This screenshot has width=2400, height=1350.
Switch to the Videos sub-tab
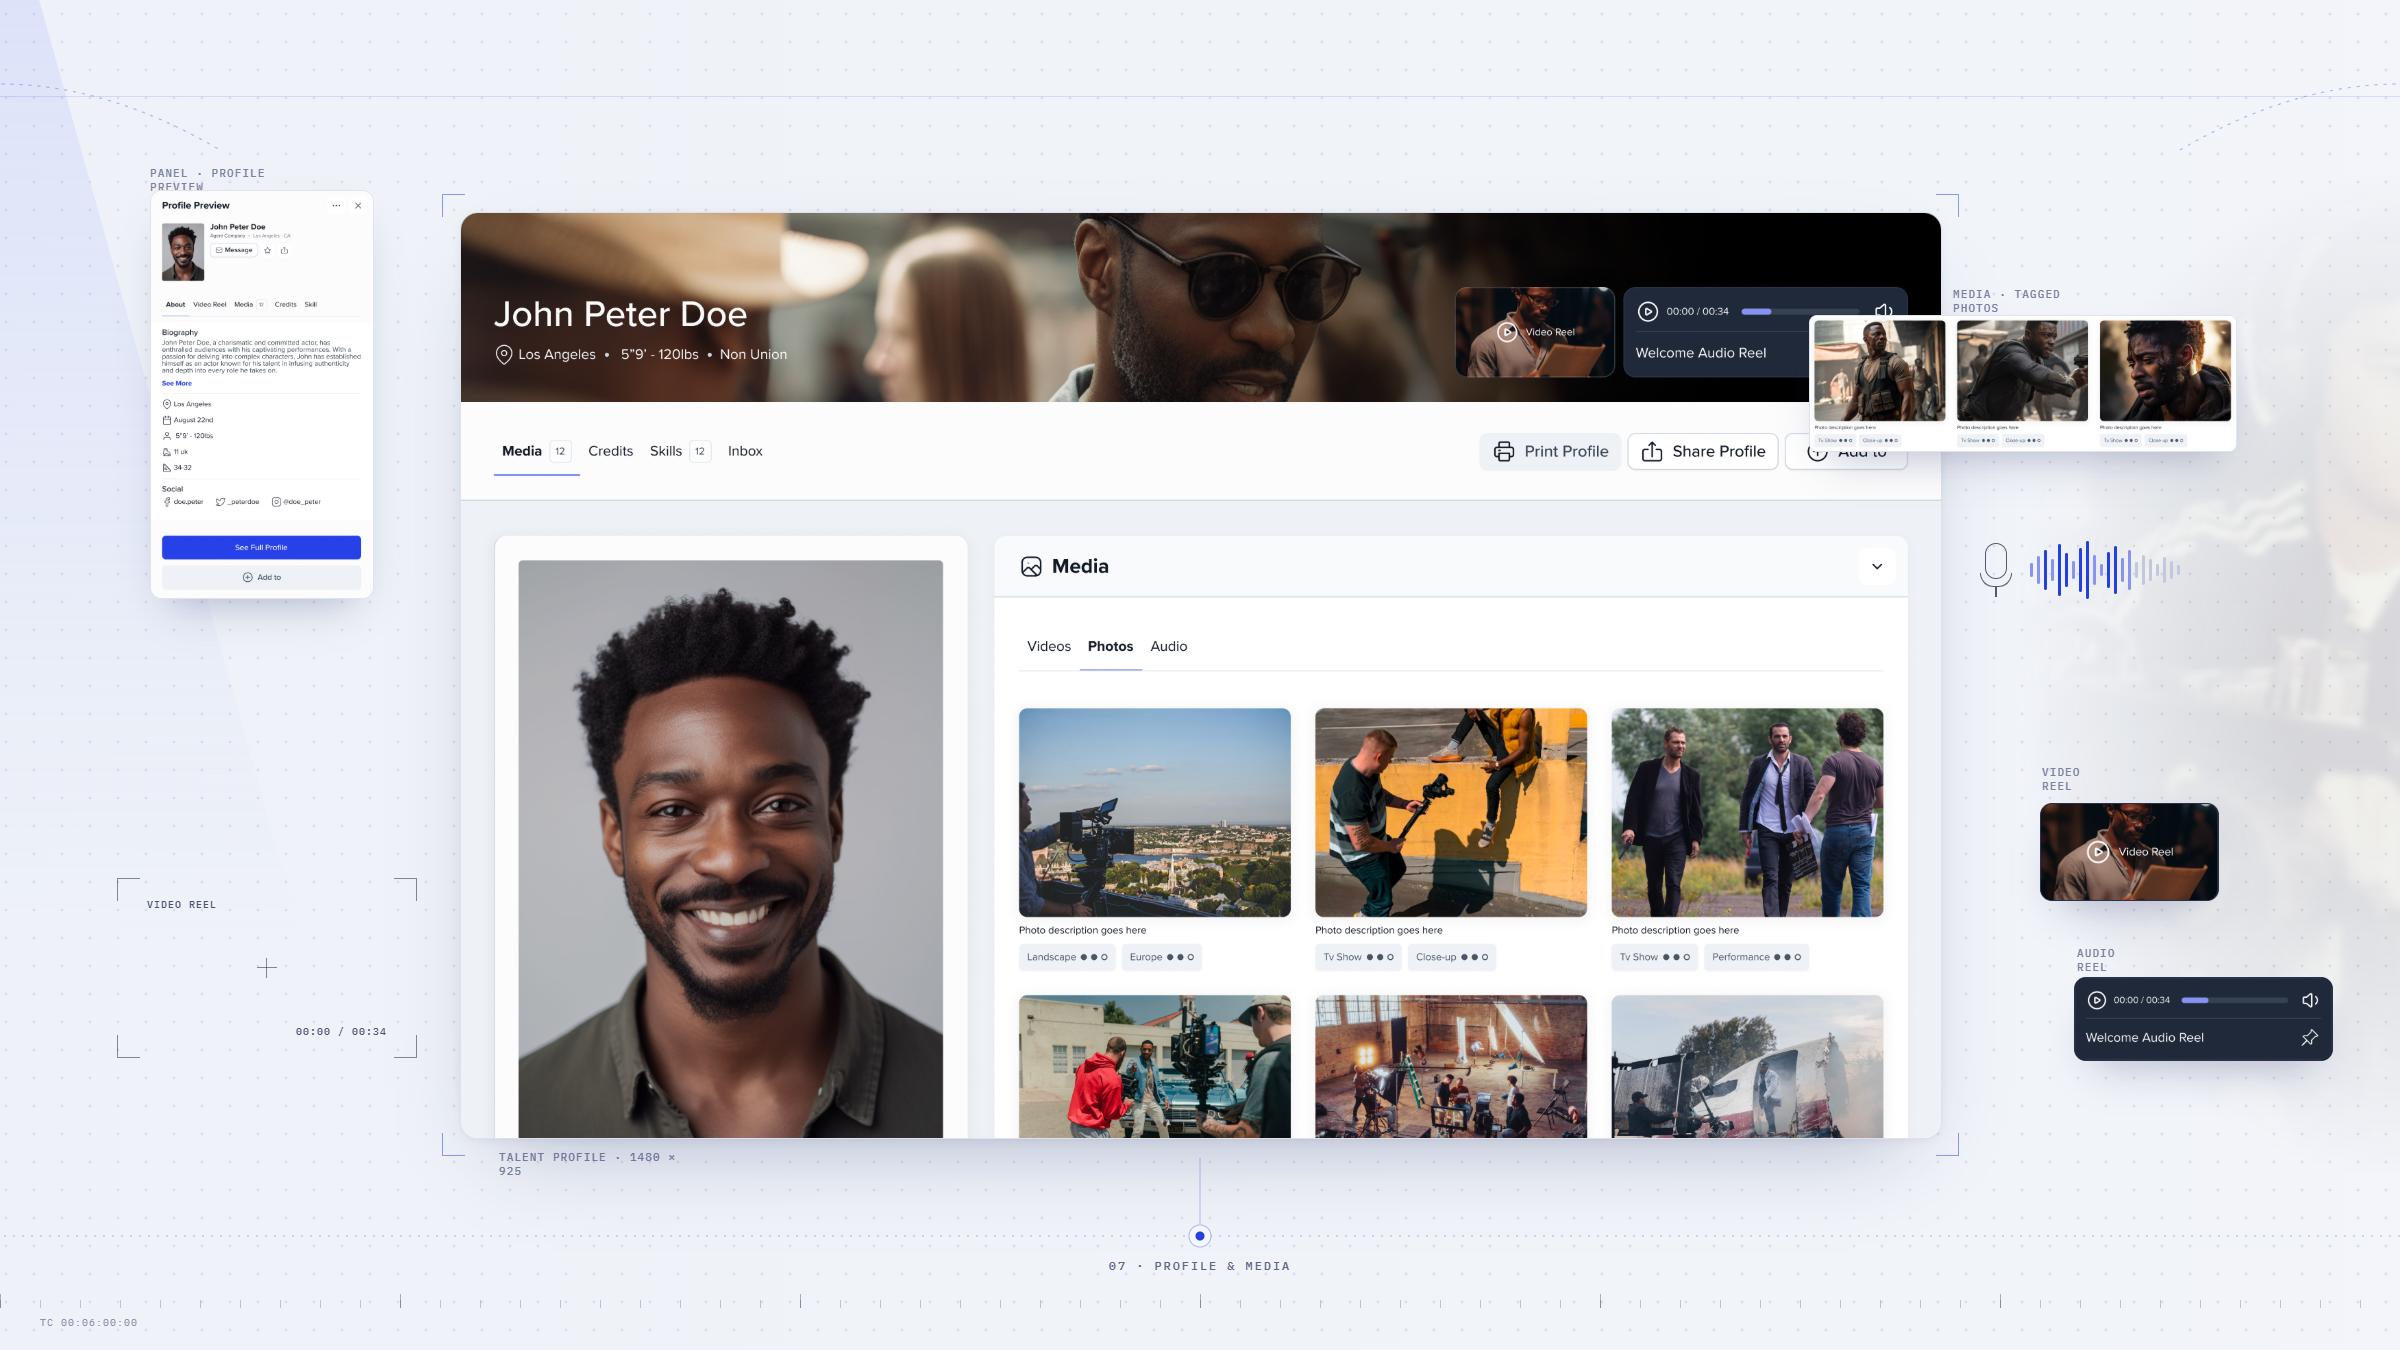[x=1049, y=647]
